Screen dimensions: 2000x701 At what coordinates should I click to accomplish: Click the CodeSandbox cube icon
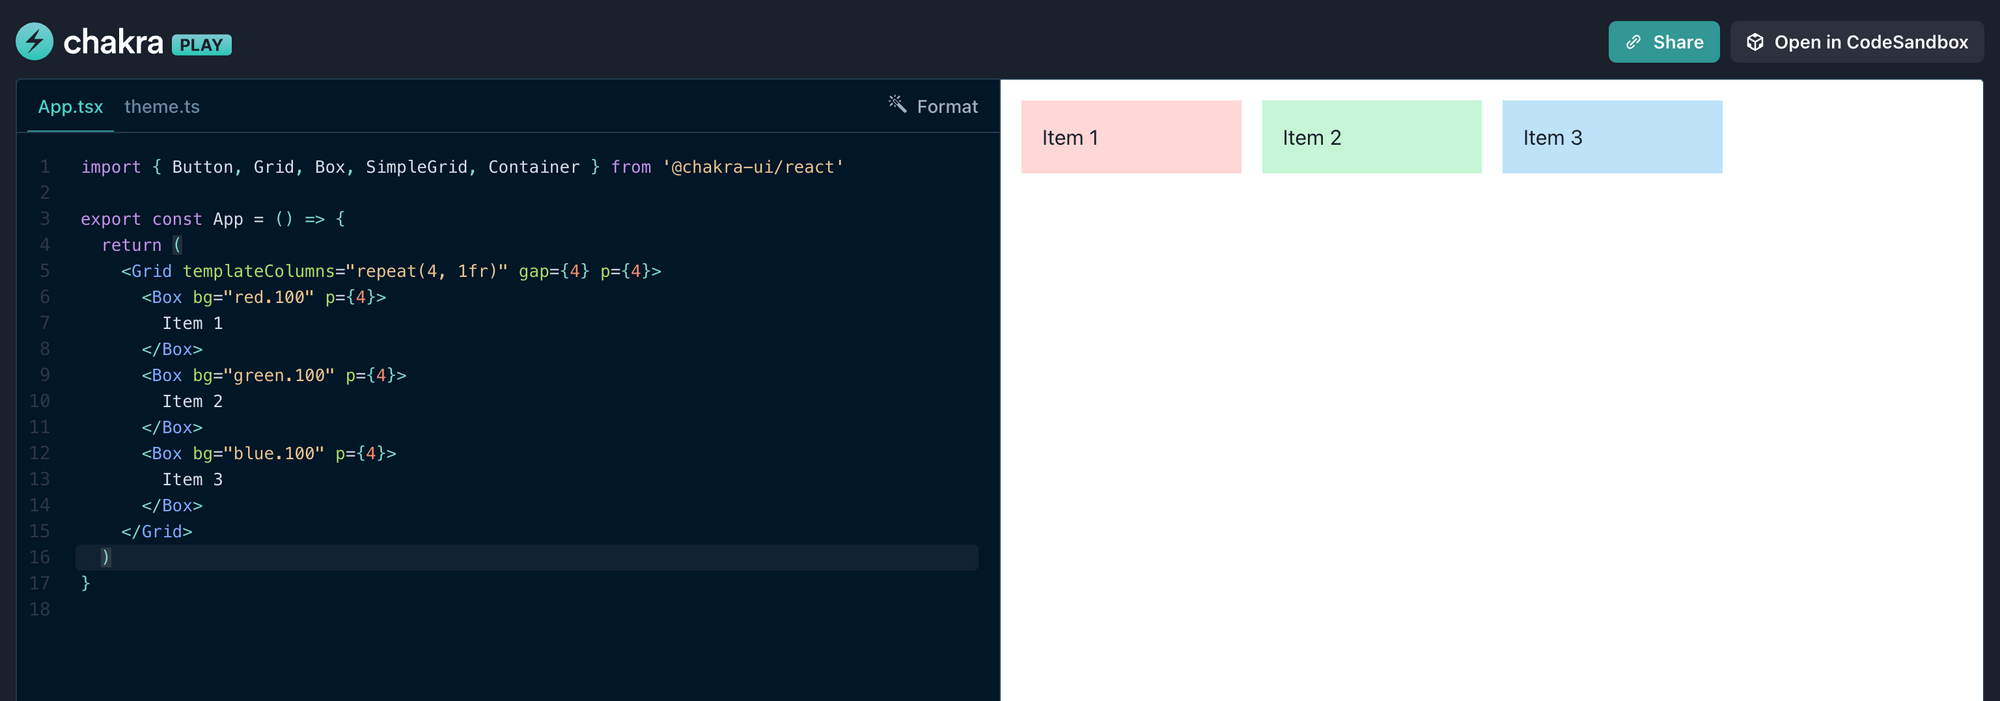point(1755,43)
